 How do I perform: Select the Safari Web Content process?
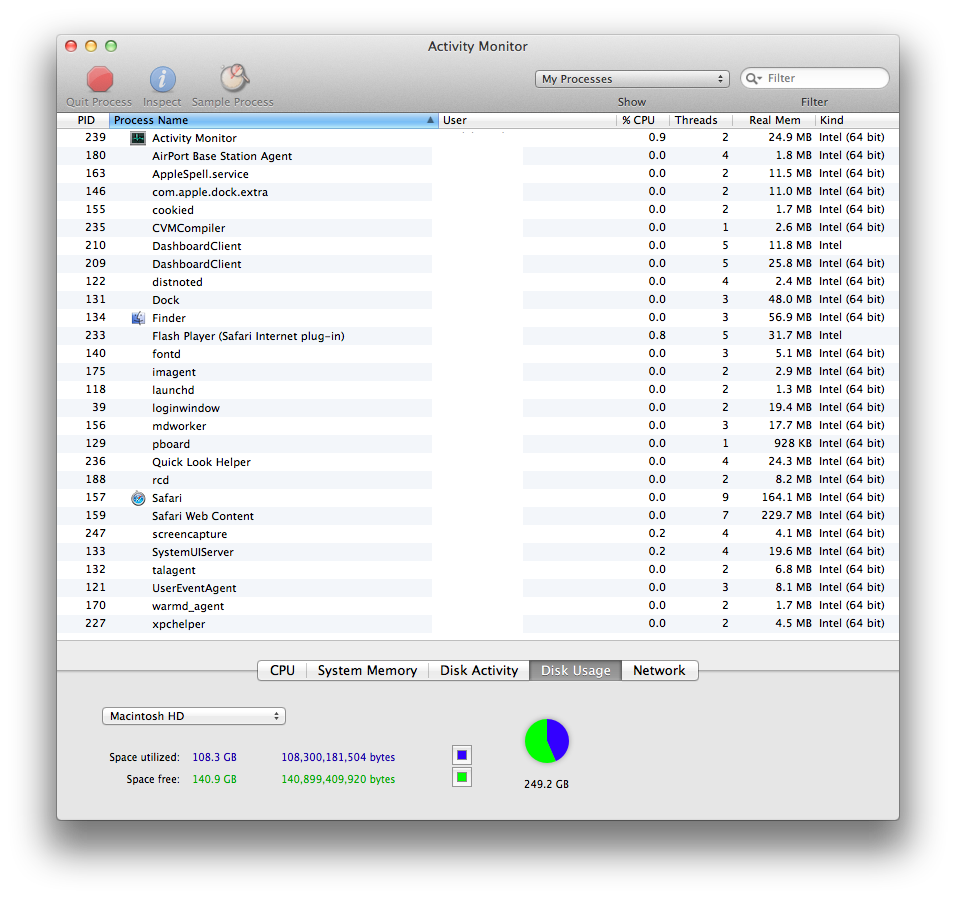[x=478, y=516]
